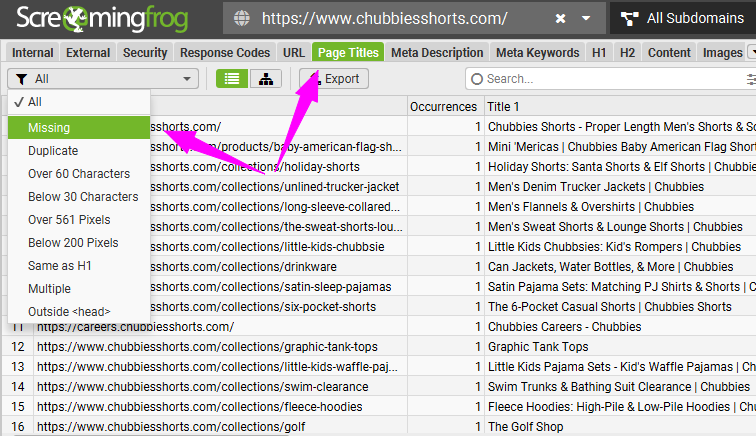Click the Export button
The width and height of the screenshot is (756, 436).
tap(334, 79)
